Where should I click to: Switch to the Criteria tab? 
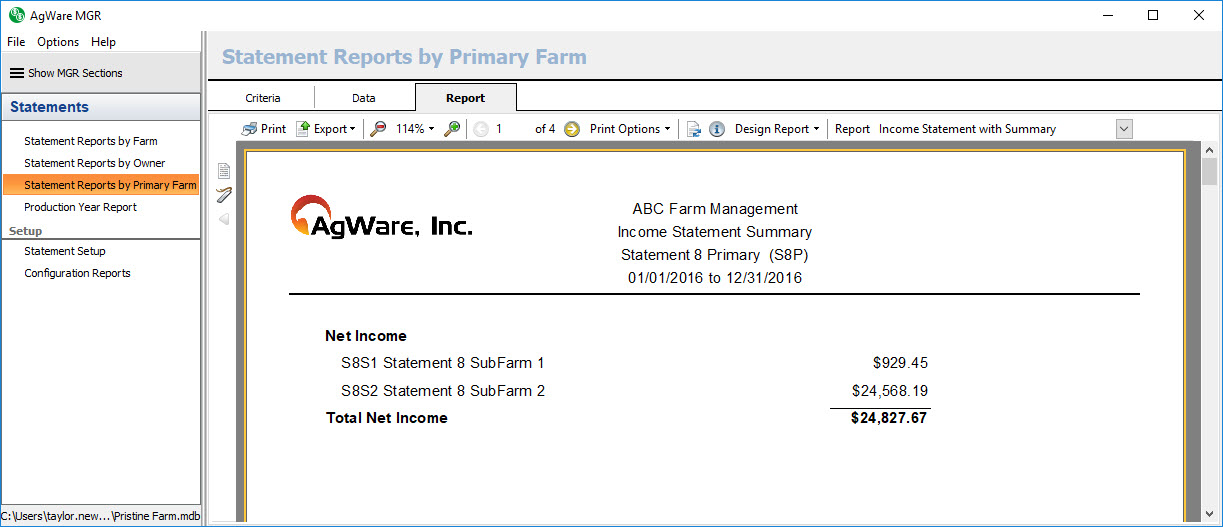(x=263, y=98)
